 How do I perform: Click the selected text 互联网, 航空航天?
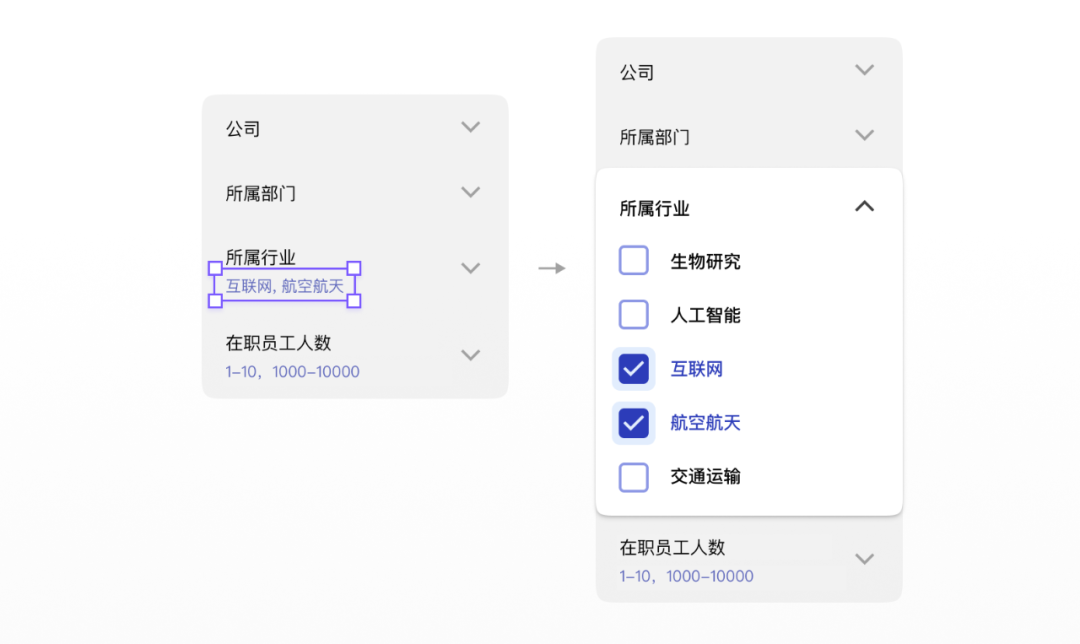pos(285,286)
